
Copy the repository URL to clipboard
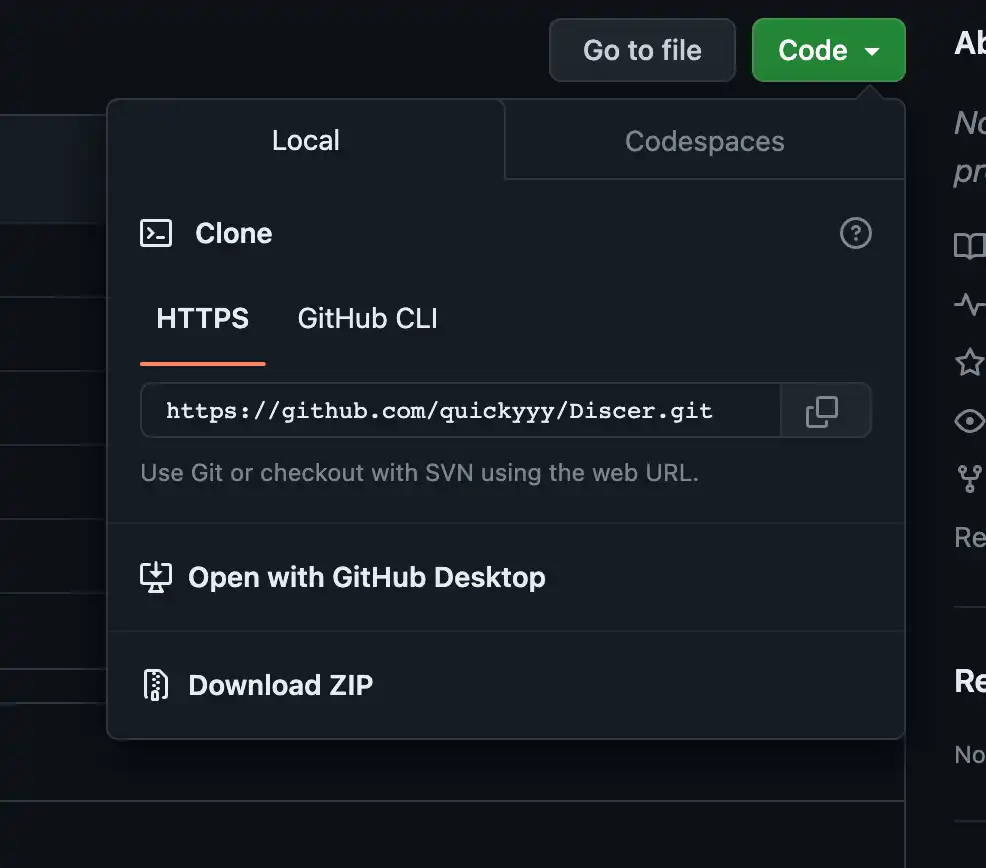[x=822, y=411]
